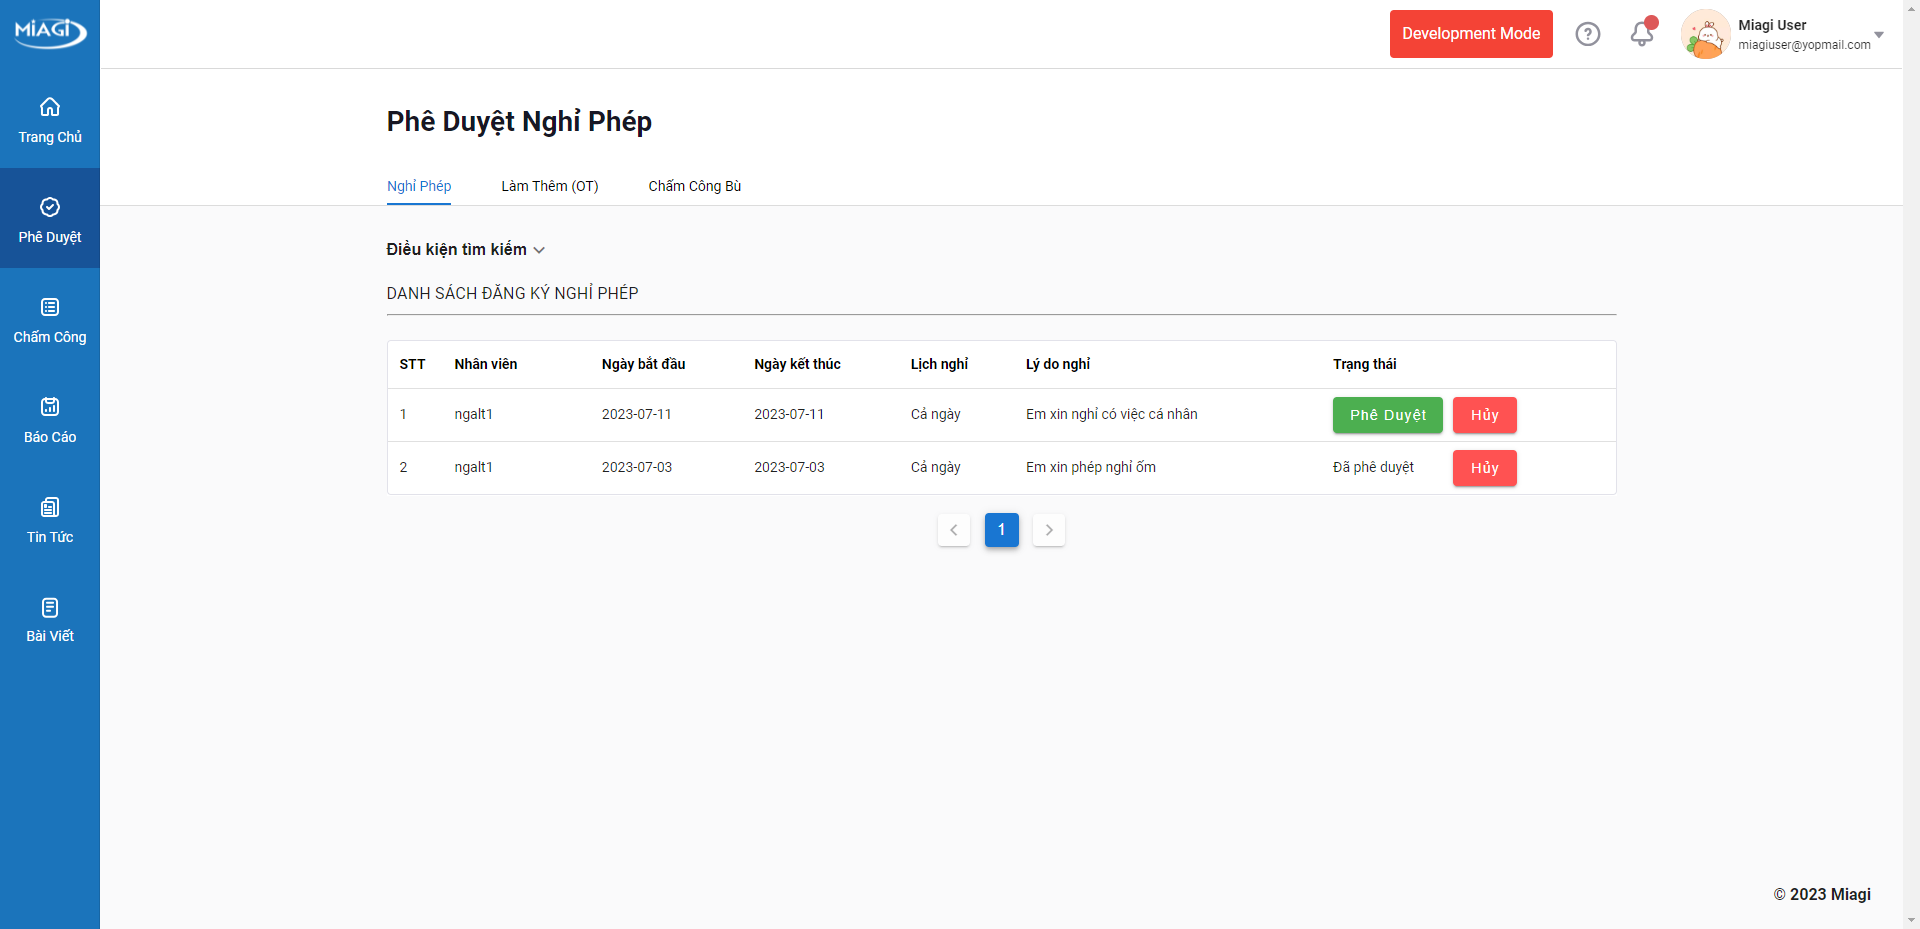Screen dimensions: 1920x929
Task: Go to Báo Cáo reports icon
Action: [x=50, y=407]
